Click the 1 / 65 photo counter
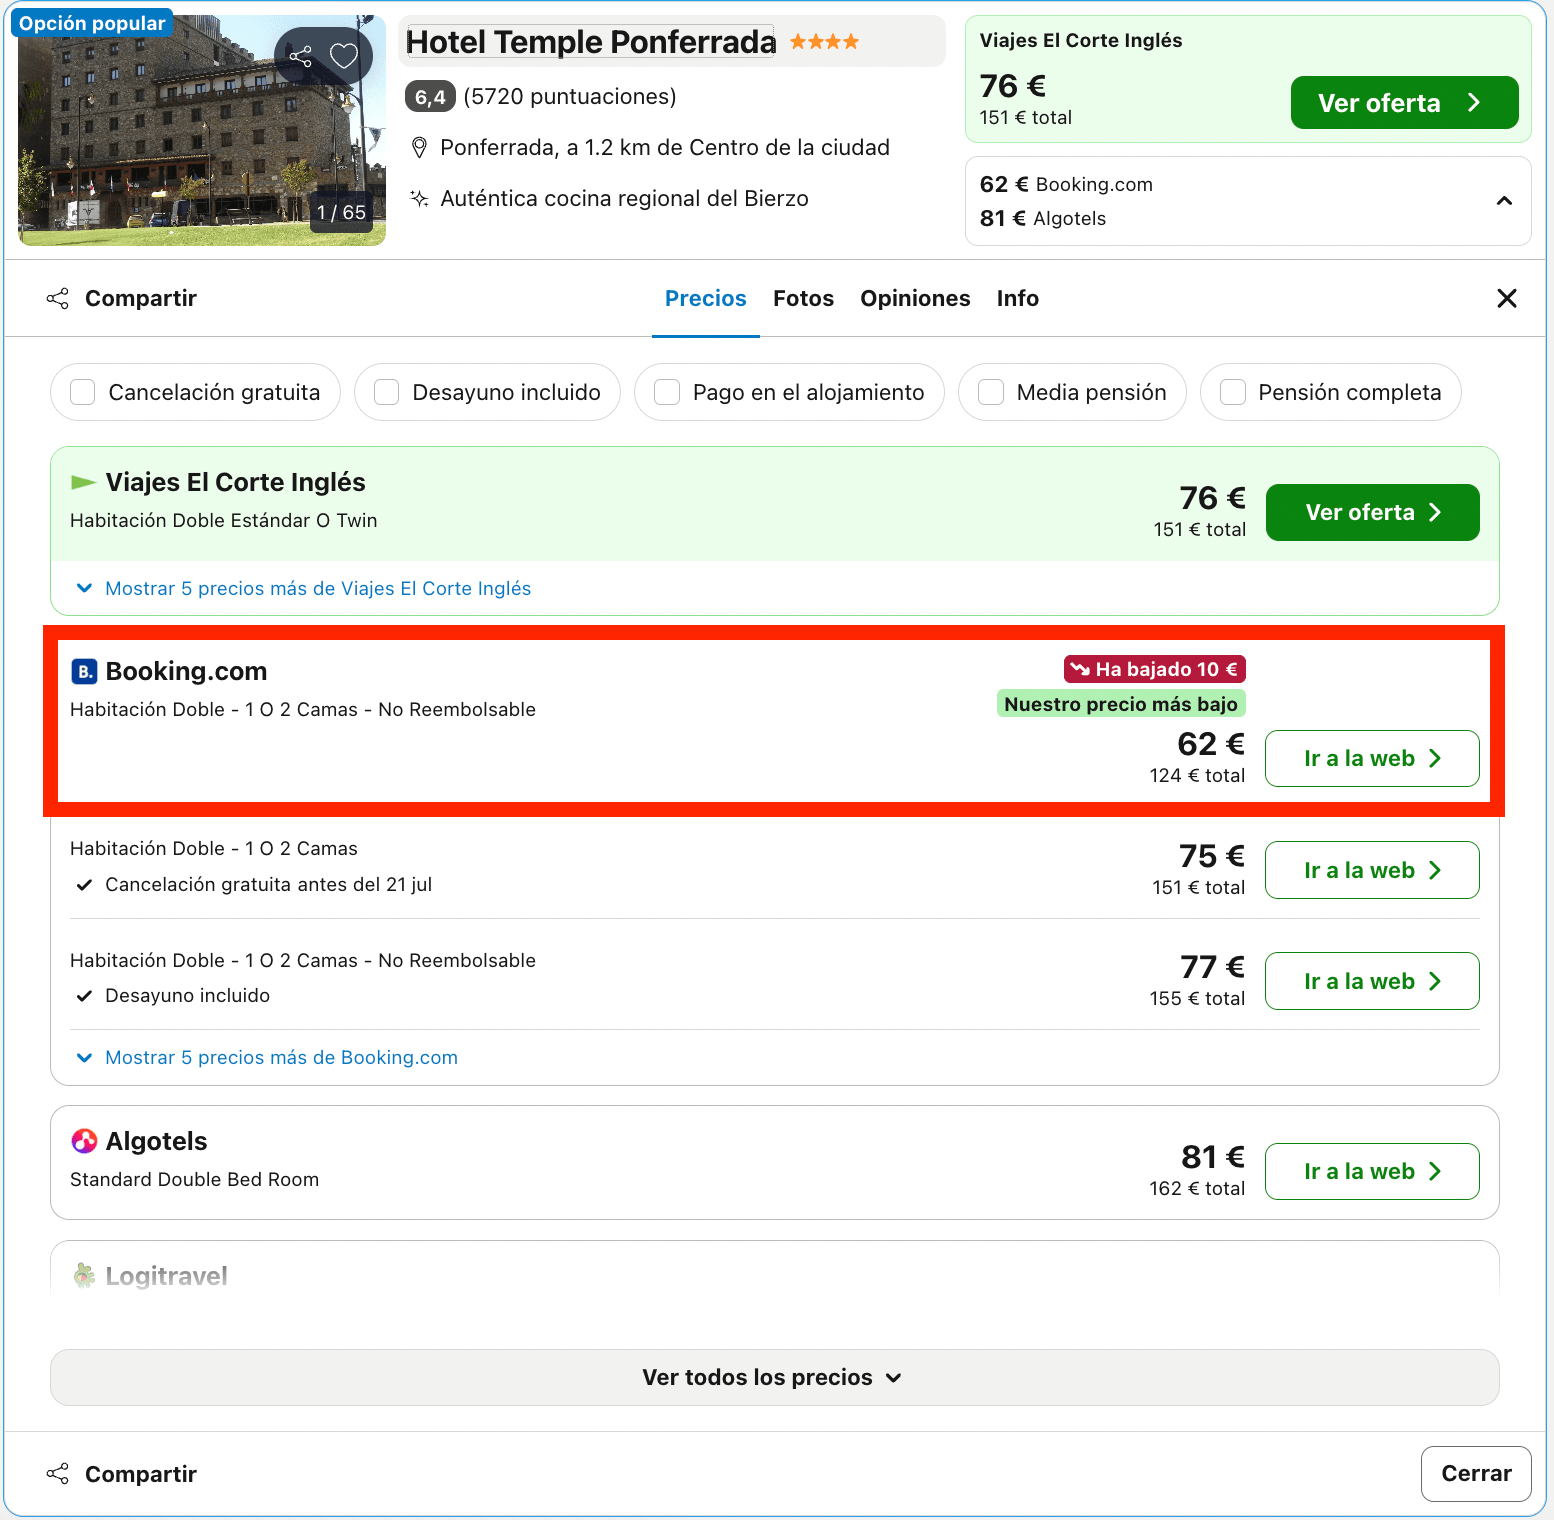The height and width of the screenshot is (1520, 1554). click(x=341, y=212)
